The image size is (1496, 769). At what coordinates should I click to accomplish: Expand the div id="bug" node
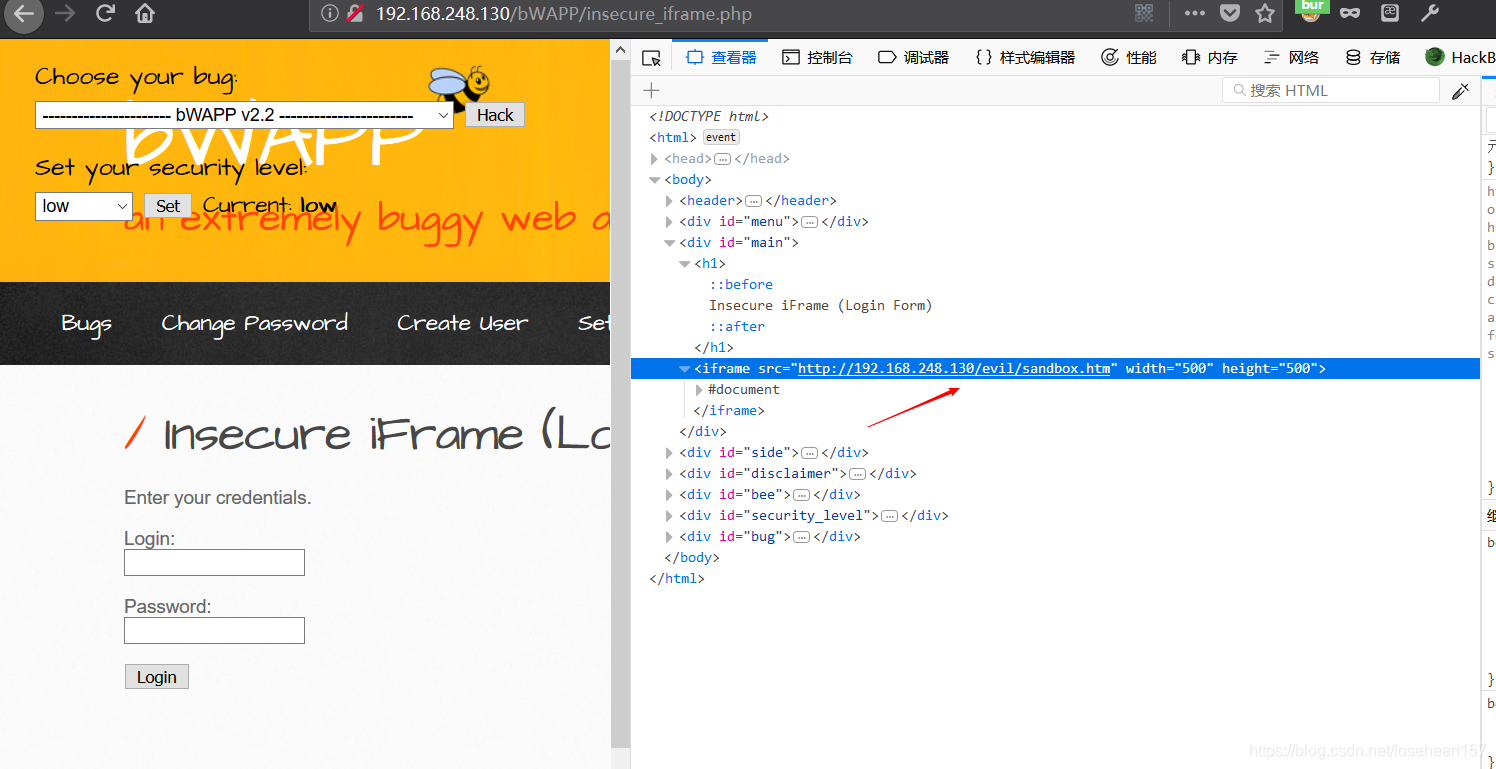coord(670,537)
